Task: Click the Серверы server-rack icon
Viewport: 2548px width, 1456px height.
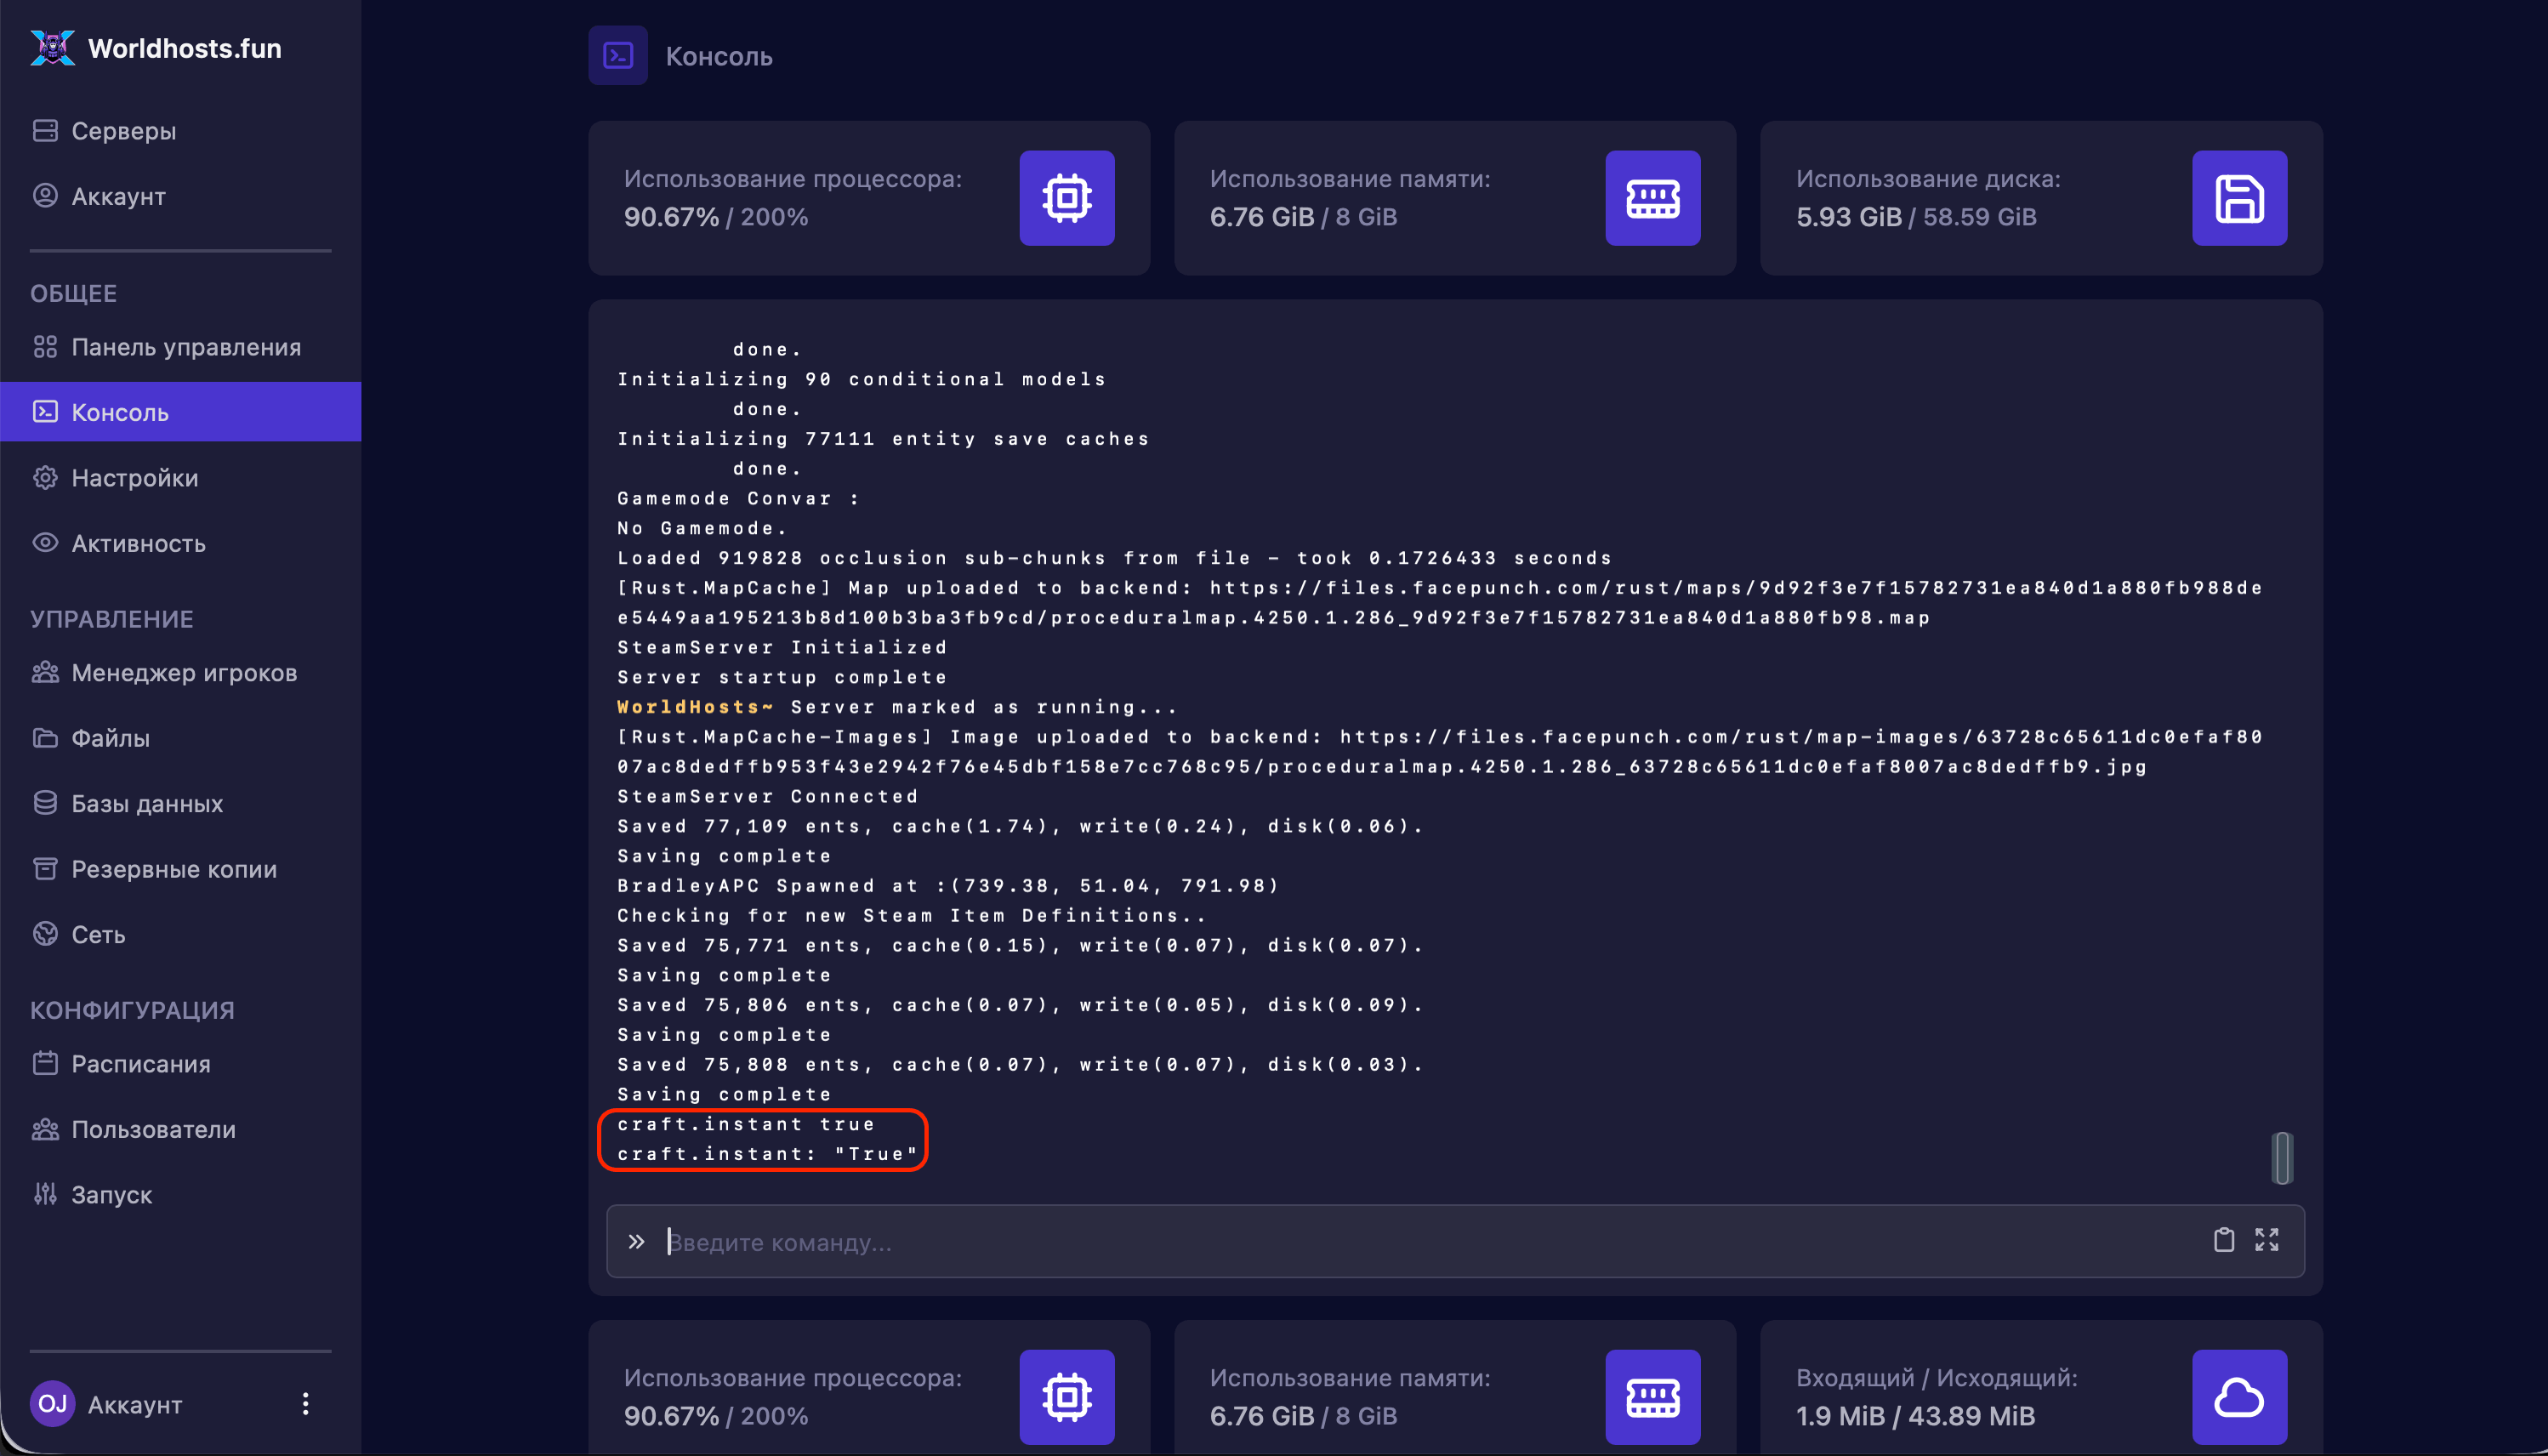Action: pyautogui.click(x=45, y=131)
